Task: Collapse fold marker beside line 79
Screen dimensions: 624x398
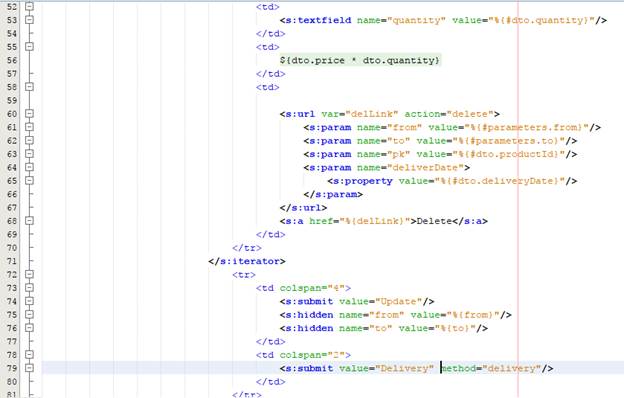Action: coord(29,368)
